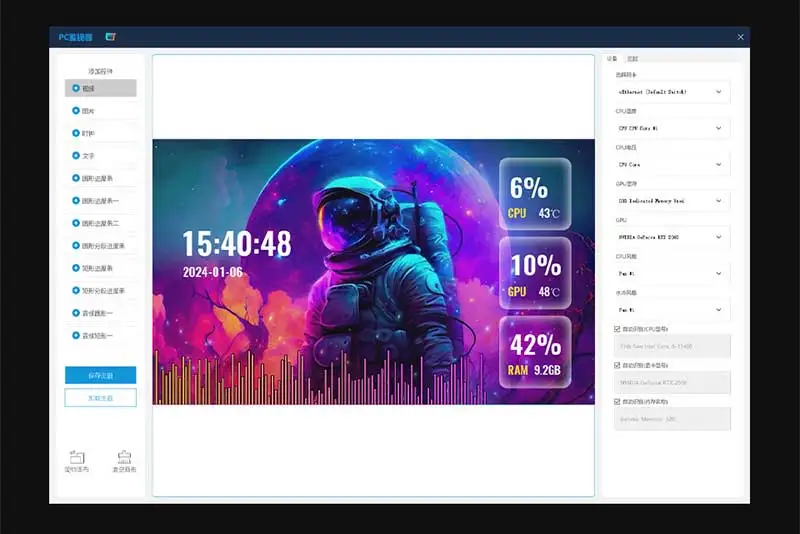Open the CPU Core #1 temperature dropdown
Image resolution: width=800 pixels, height=534 pixels.
point(672,128)
